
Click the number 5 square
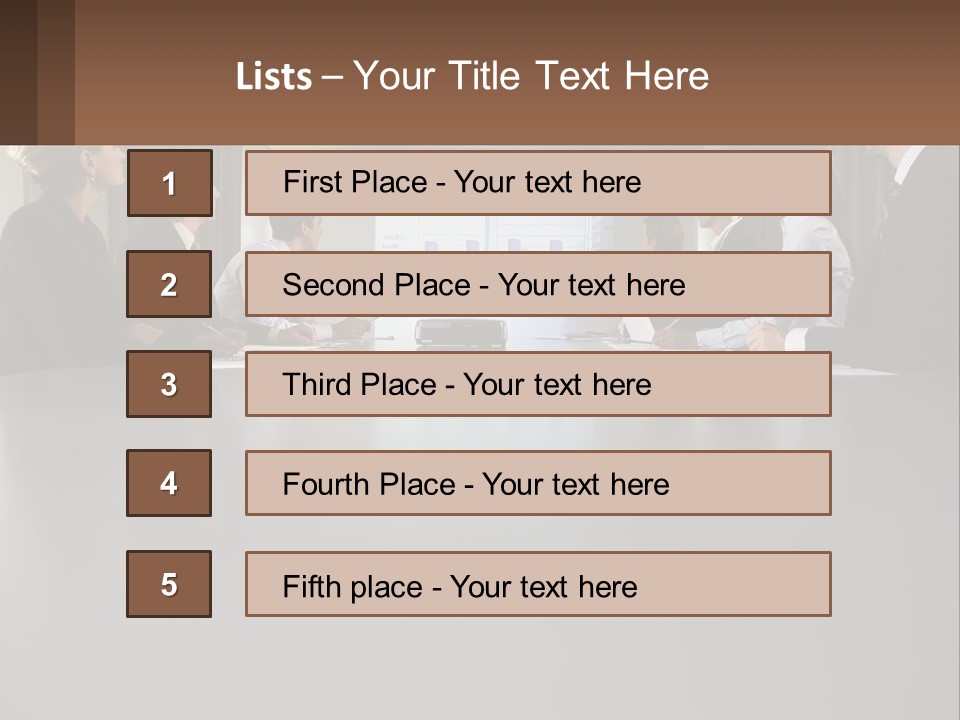click(x=169, y=584)
